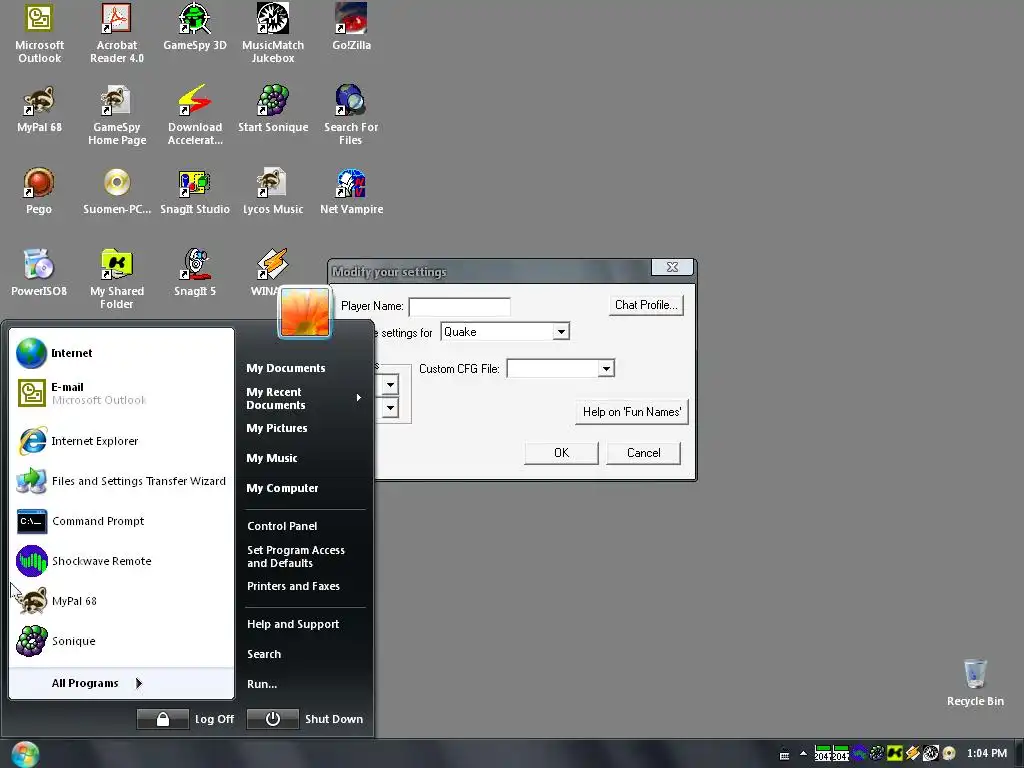The width and height of the screenshot is (1024, 768).
Task: Open Internet from Start menu
Action: point(121,353)
